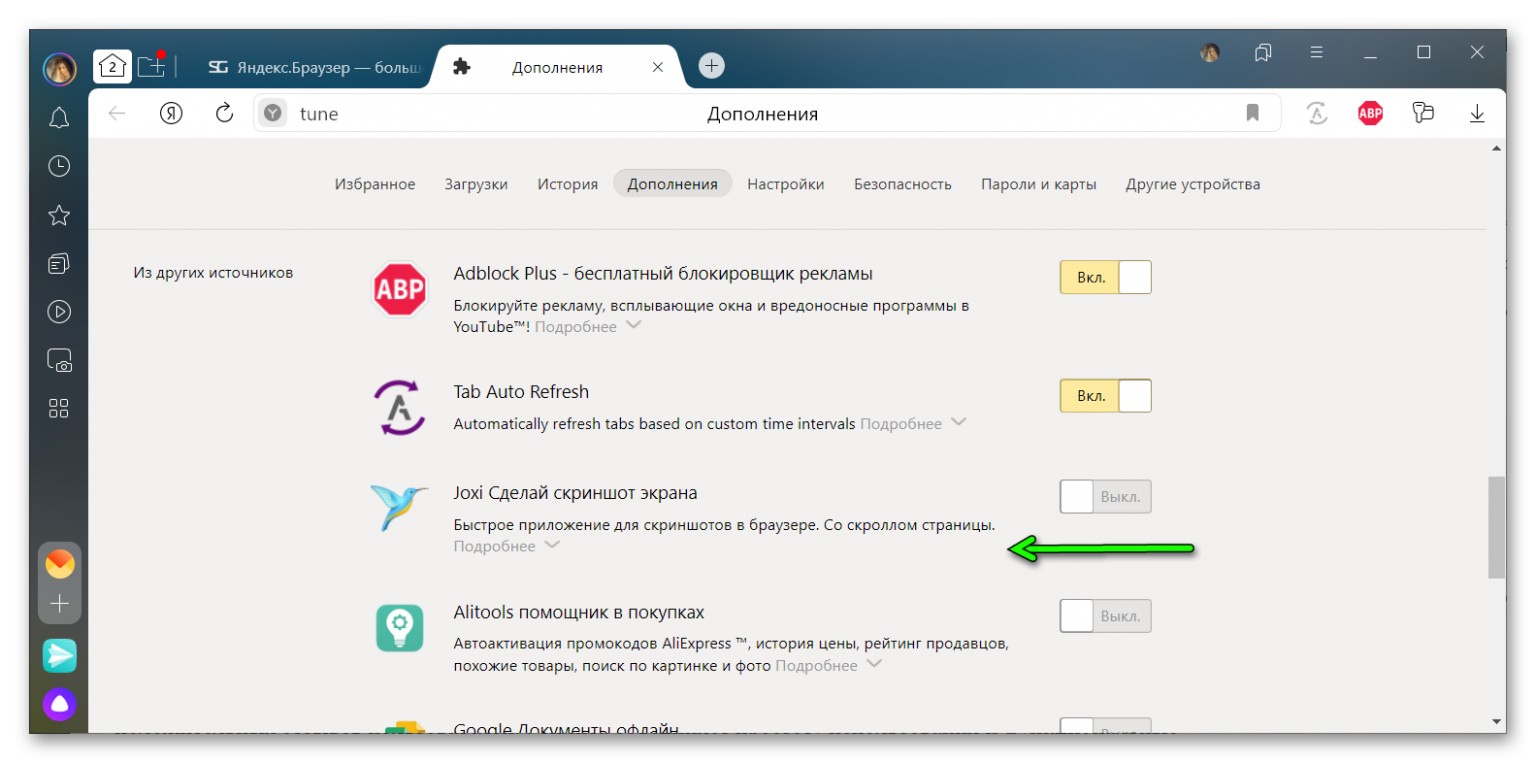Open video player icon in sidebar

point(59,311)
